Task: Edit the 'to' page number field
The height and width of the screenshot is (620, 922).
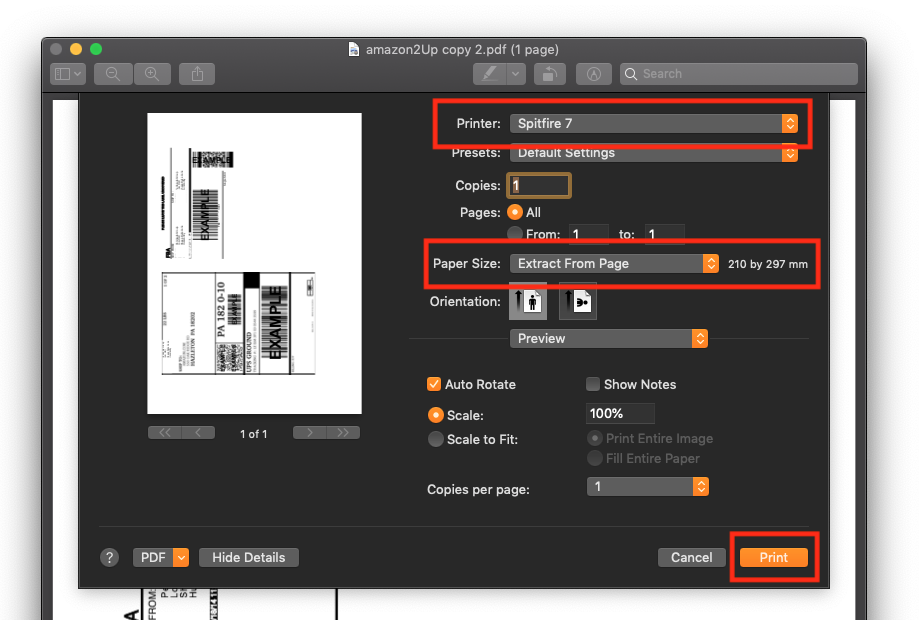Action: (664, 234)
